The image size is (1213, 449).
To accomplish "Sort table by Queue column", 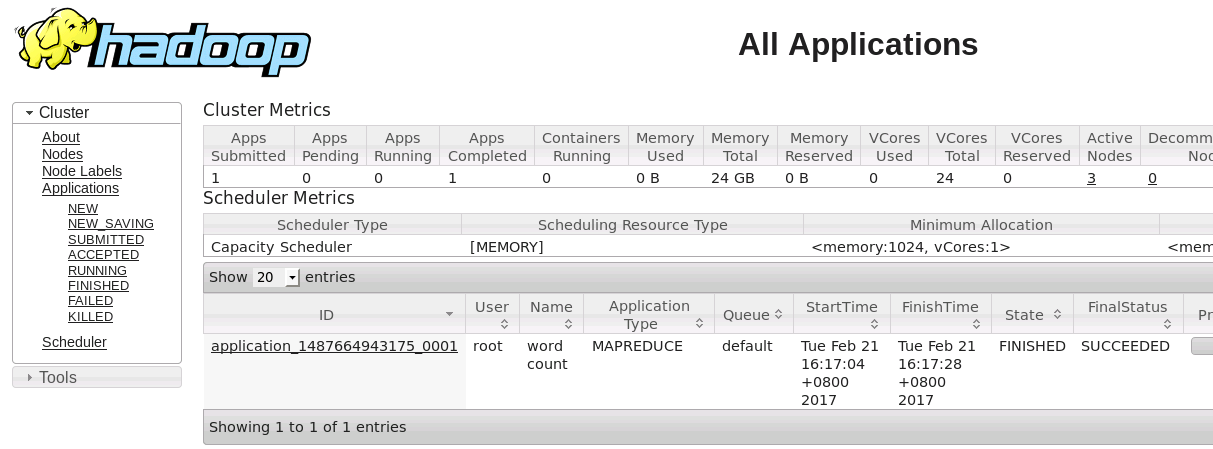I will click(754, 314).
